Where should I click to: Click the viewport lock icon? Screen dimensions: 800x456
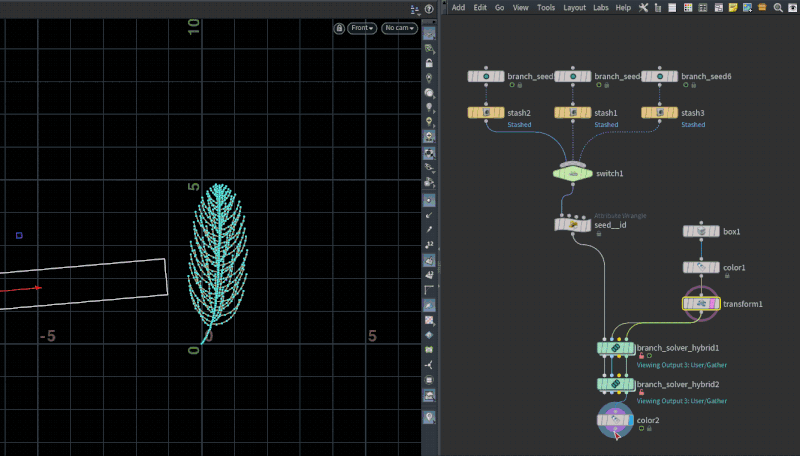click(x=341, y=28)
